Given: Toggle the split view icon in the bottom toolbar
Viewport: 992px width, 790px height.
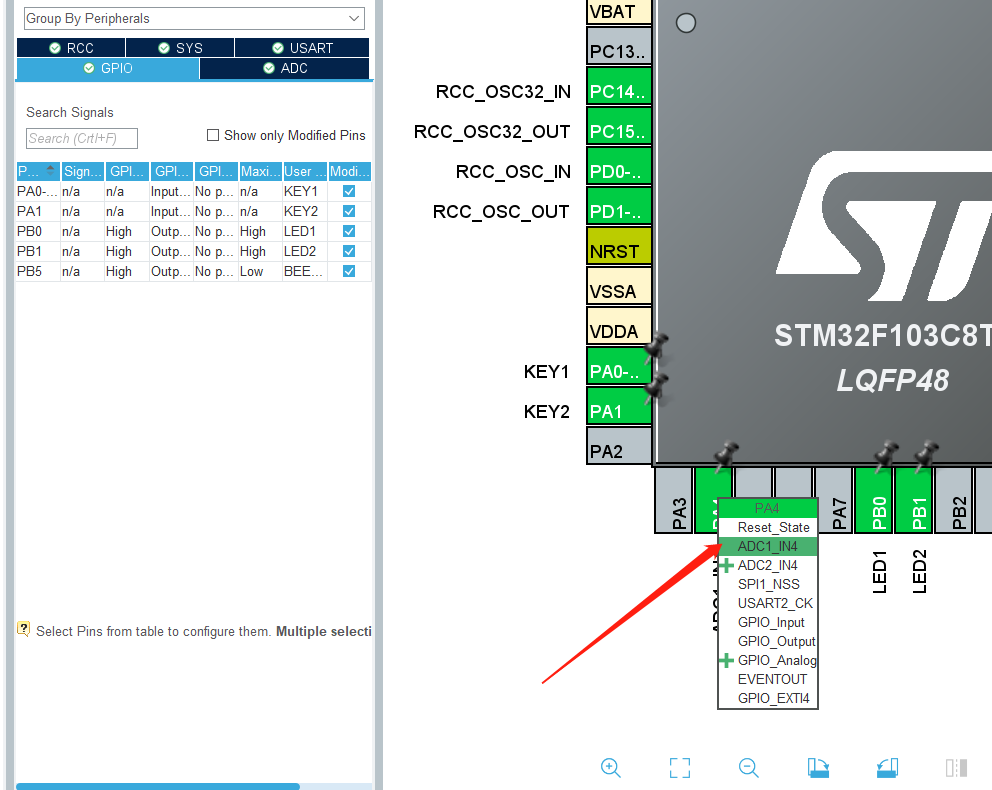Looking at the screenshot, I should tap(956, 767).
